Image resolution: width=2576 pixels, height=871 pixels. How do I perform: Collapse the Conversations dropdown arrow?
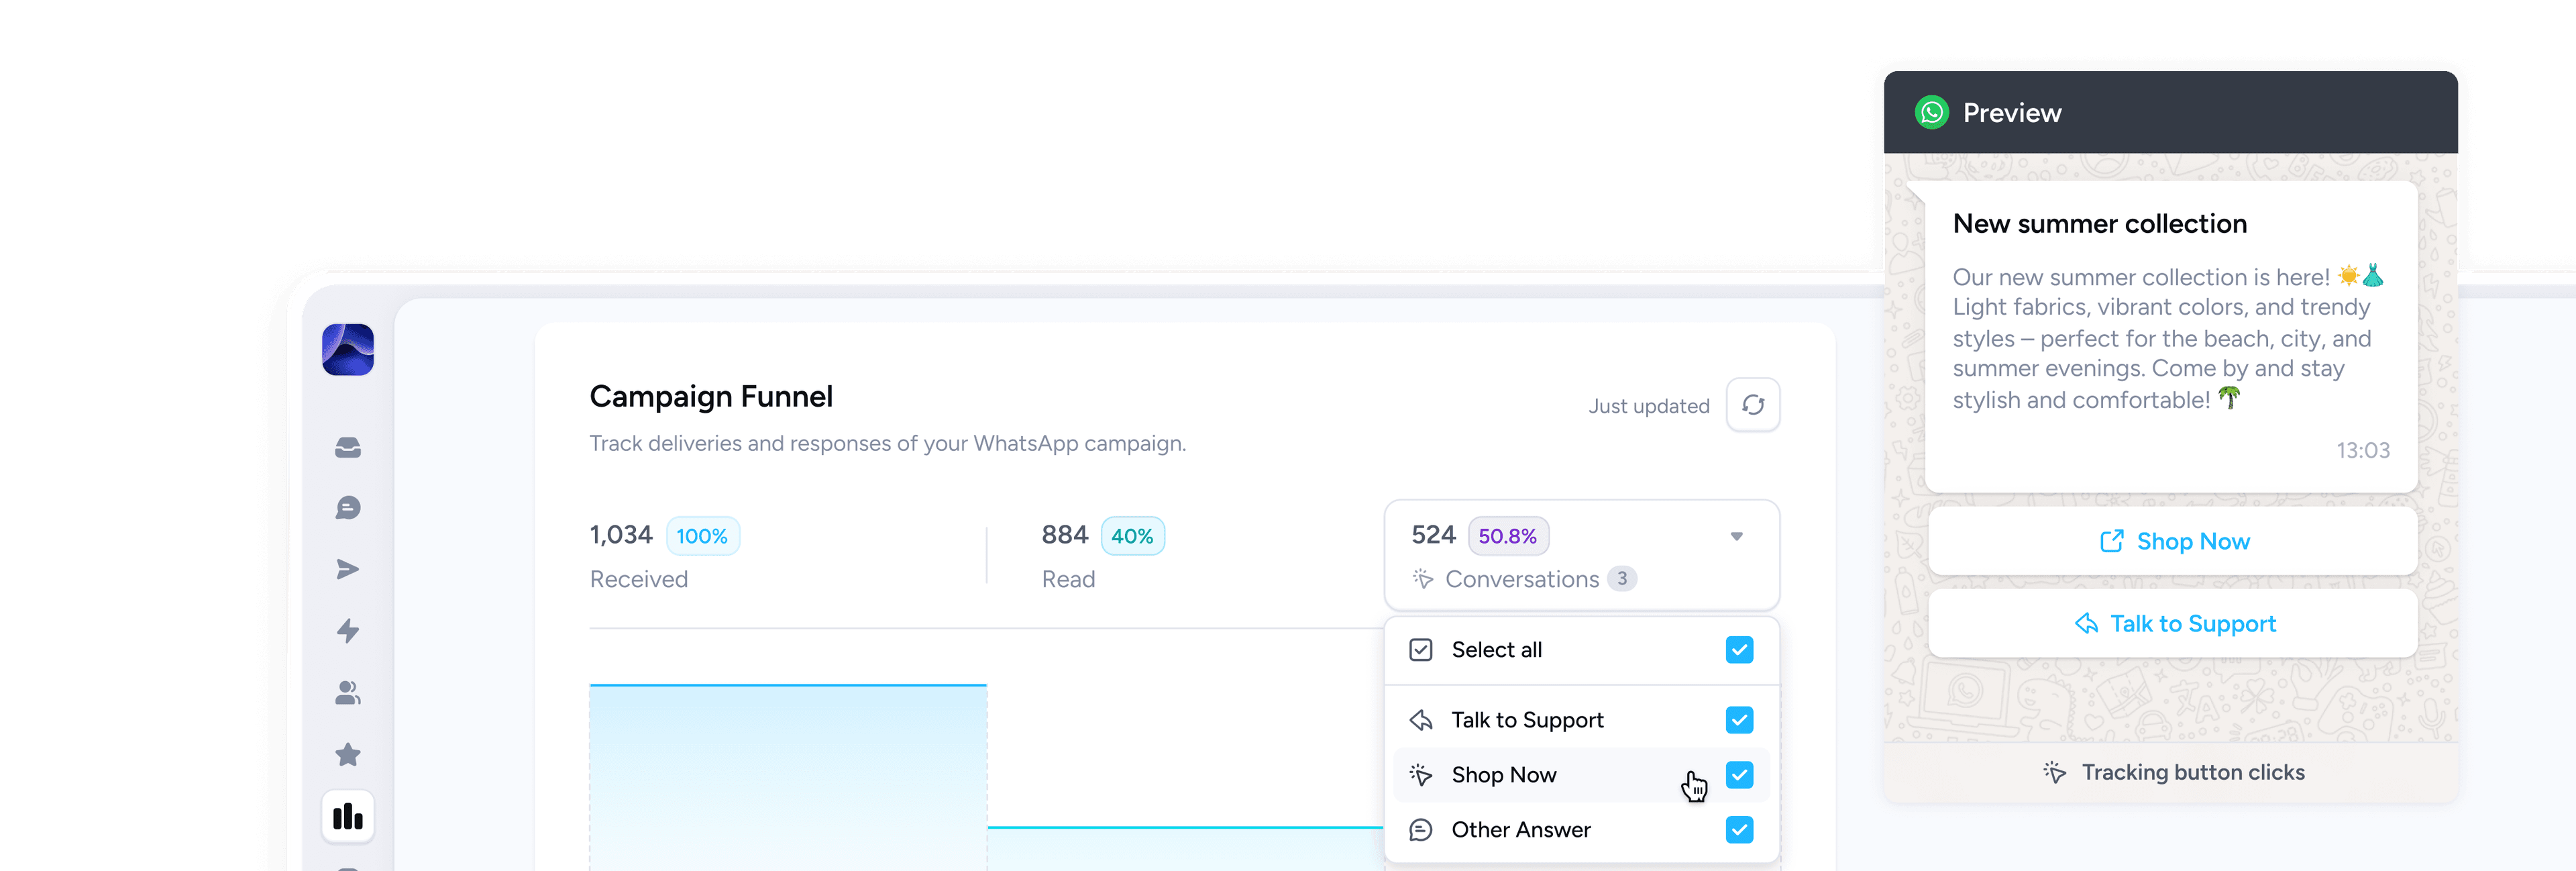click(1737, 537)
